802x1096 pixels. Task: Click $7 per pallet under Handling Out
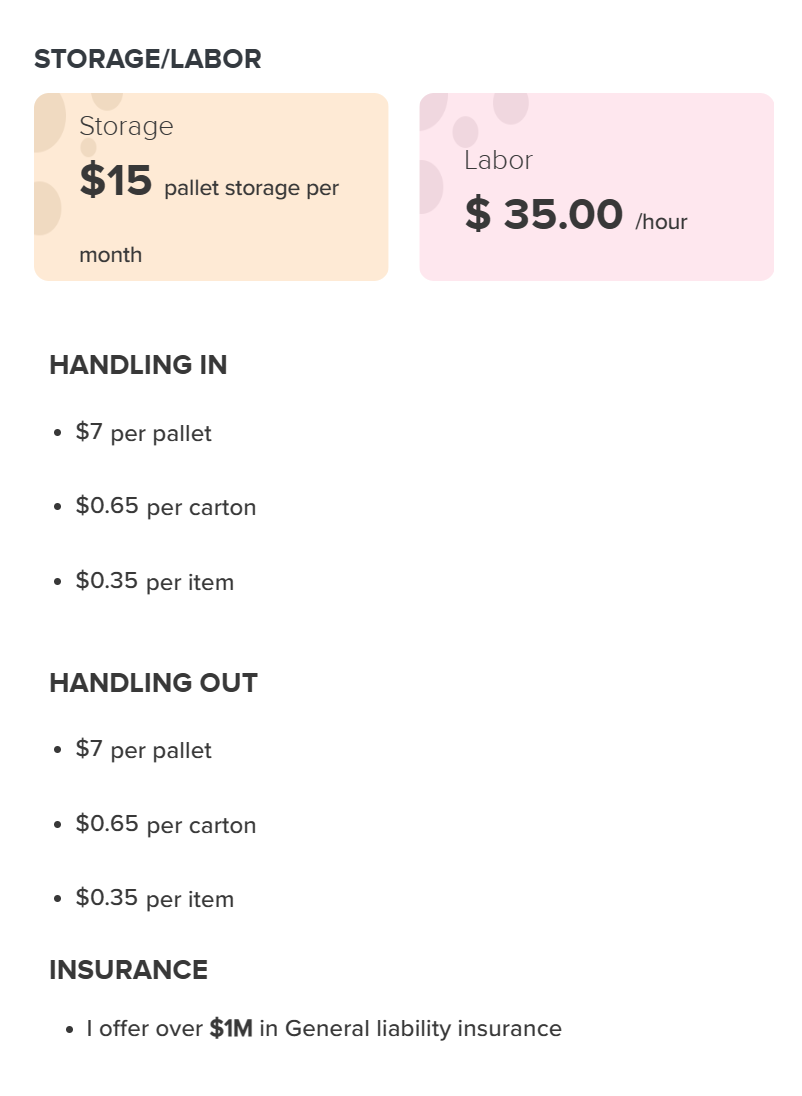[143, 750]
